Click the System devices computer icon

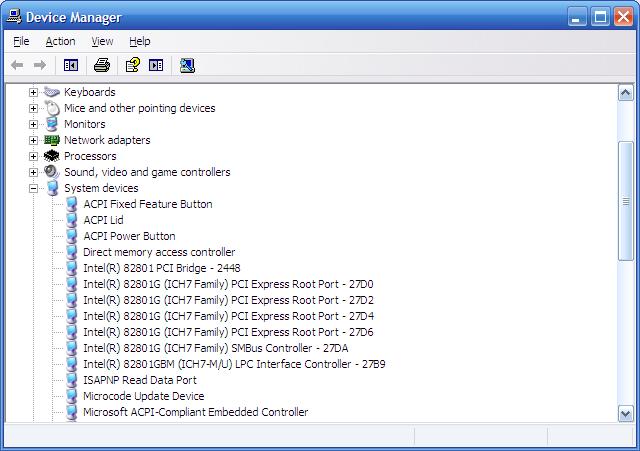coord(52,188)
